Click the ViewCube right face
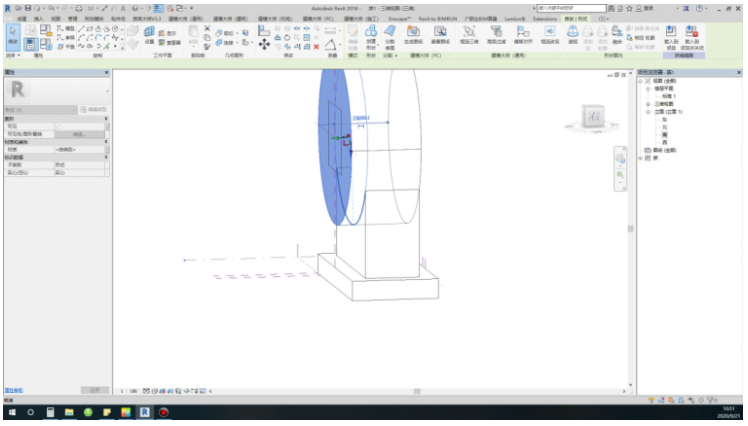The image size is (748, 426). coord(593,116)
